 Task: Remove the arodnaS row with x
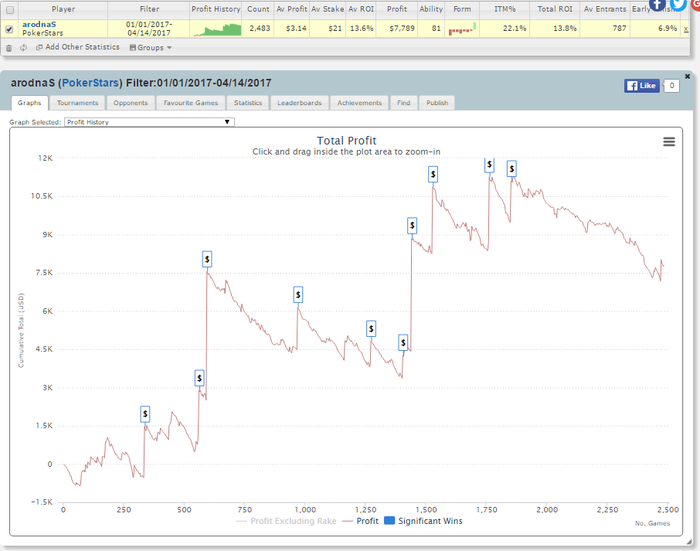pyautogui.click(x=686, y=29)
